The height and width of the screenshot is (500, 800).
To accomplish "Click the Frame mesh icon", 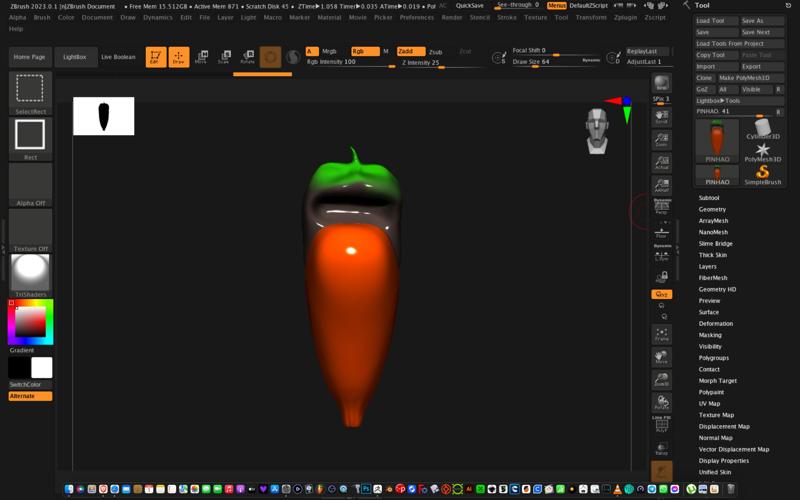I will tap(661, 335).
